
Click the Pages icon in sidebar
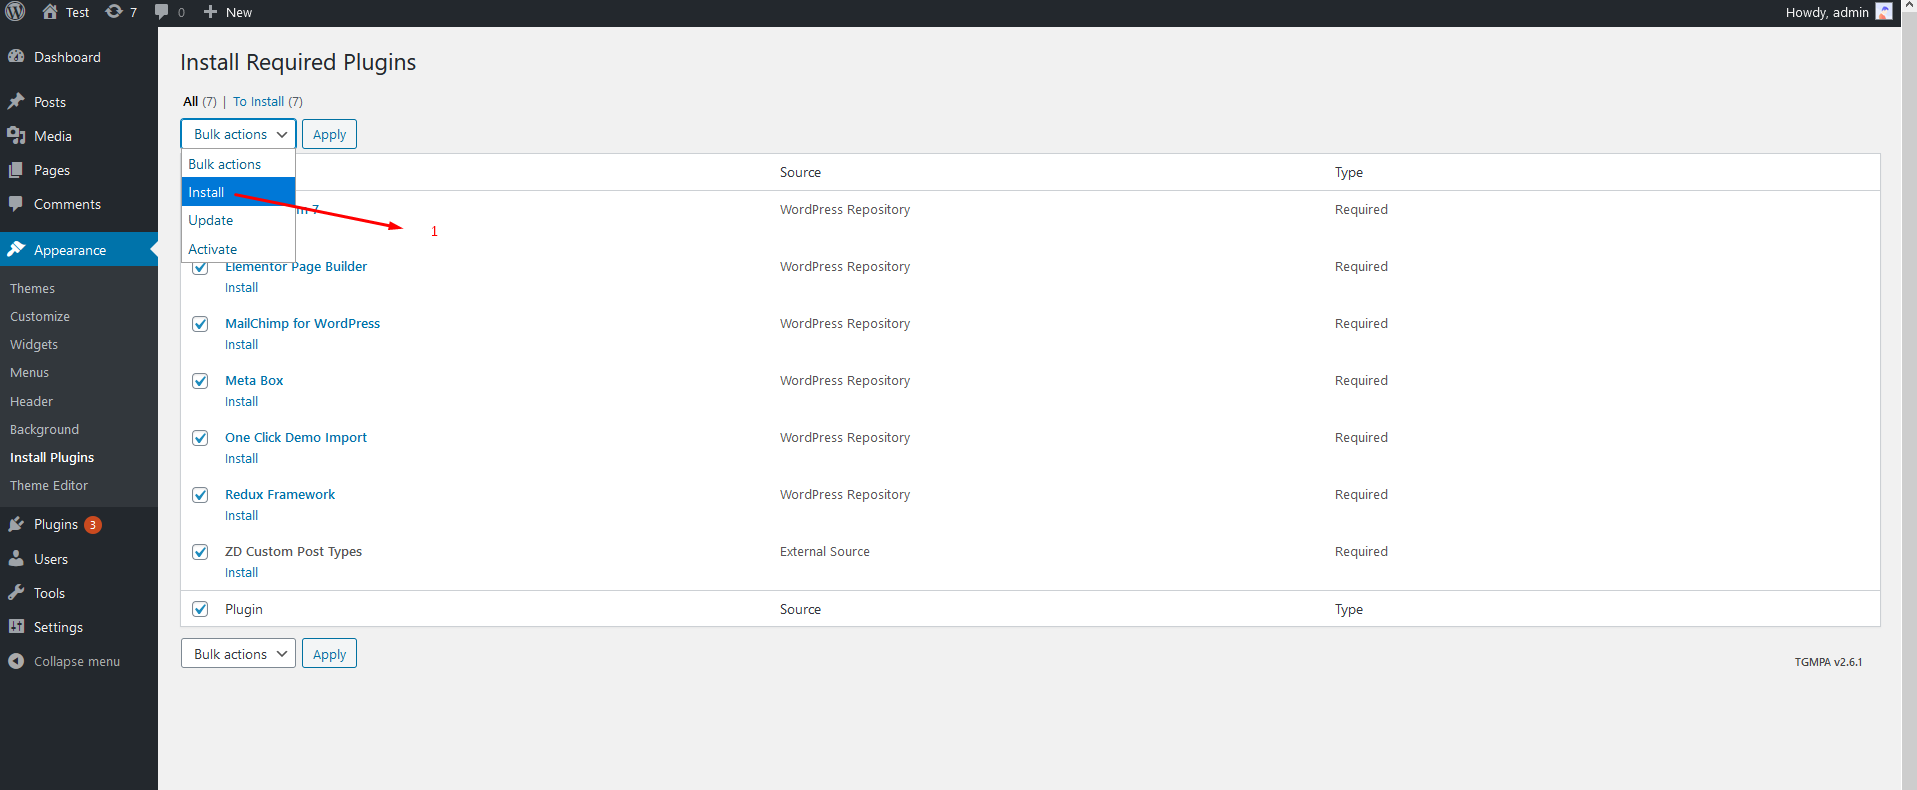click(x=16, y=170)
